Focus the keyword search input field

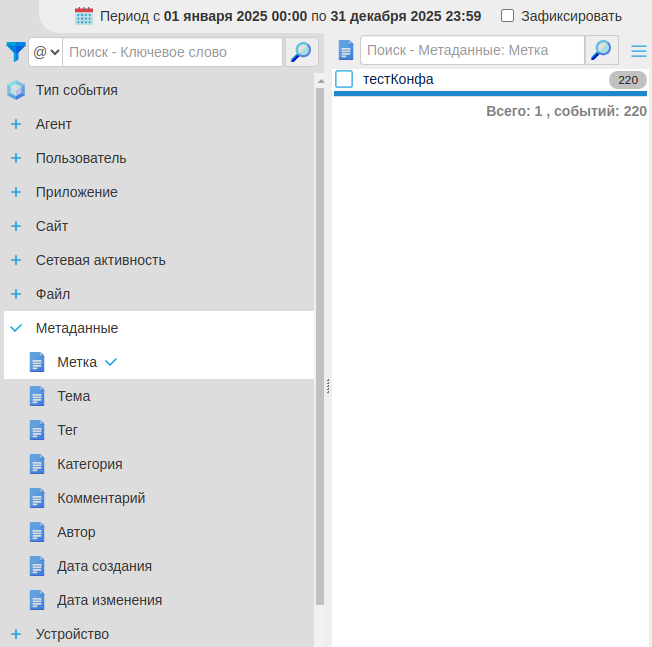172,52
